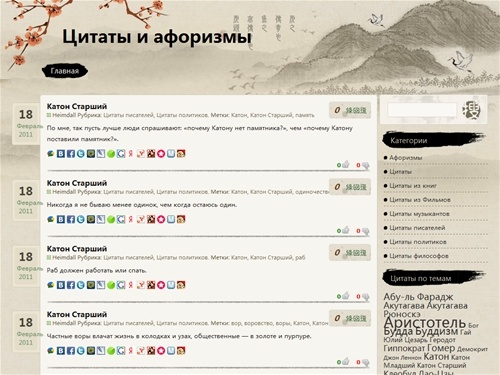
Task: Open the Цитаты category in the sidebar
Action: pyautogui.click(x=400, y=172)
